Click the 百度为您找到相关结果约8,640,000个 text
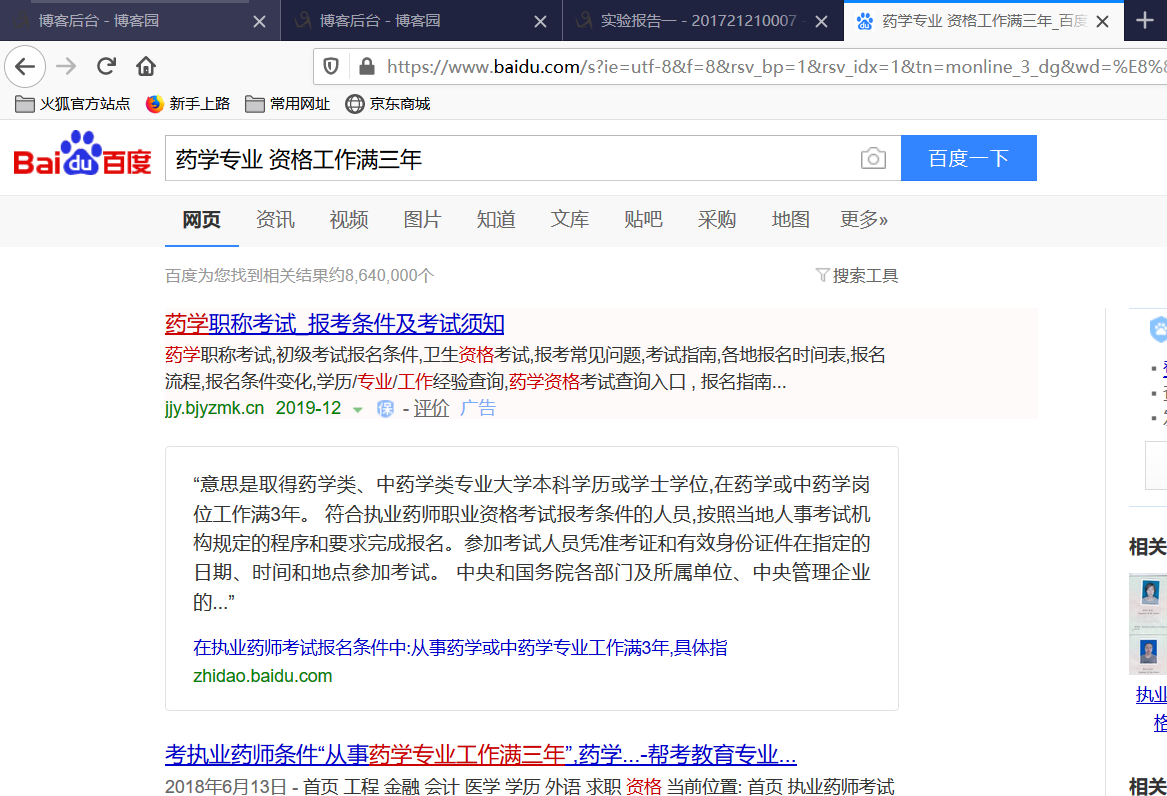The height and width of the screenshot is (796, 1167). pos(299,276)
